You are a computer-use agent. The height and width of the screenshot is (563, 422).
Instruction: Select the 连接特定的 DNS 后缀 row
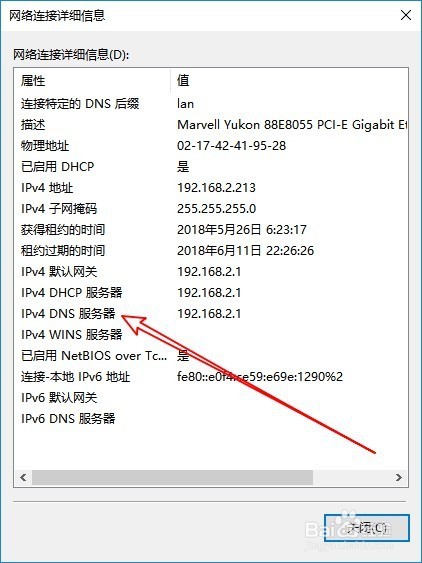211,103
